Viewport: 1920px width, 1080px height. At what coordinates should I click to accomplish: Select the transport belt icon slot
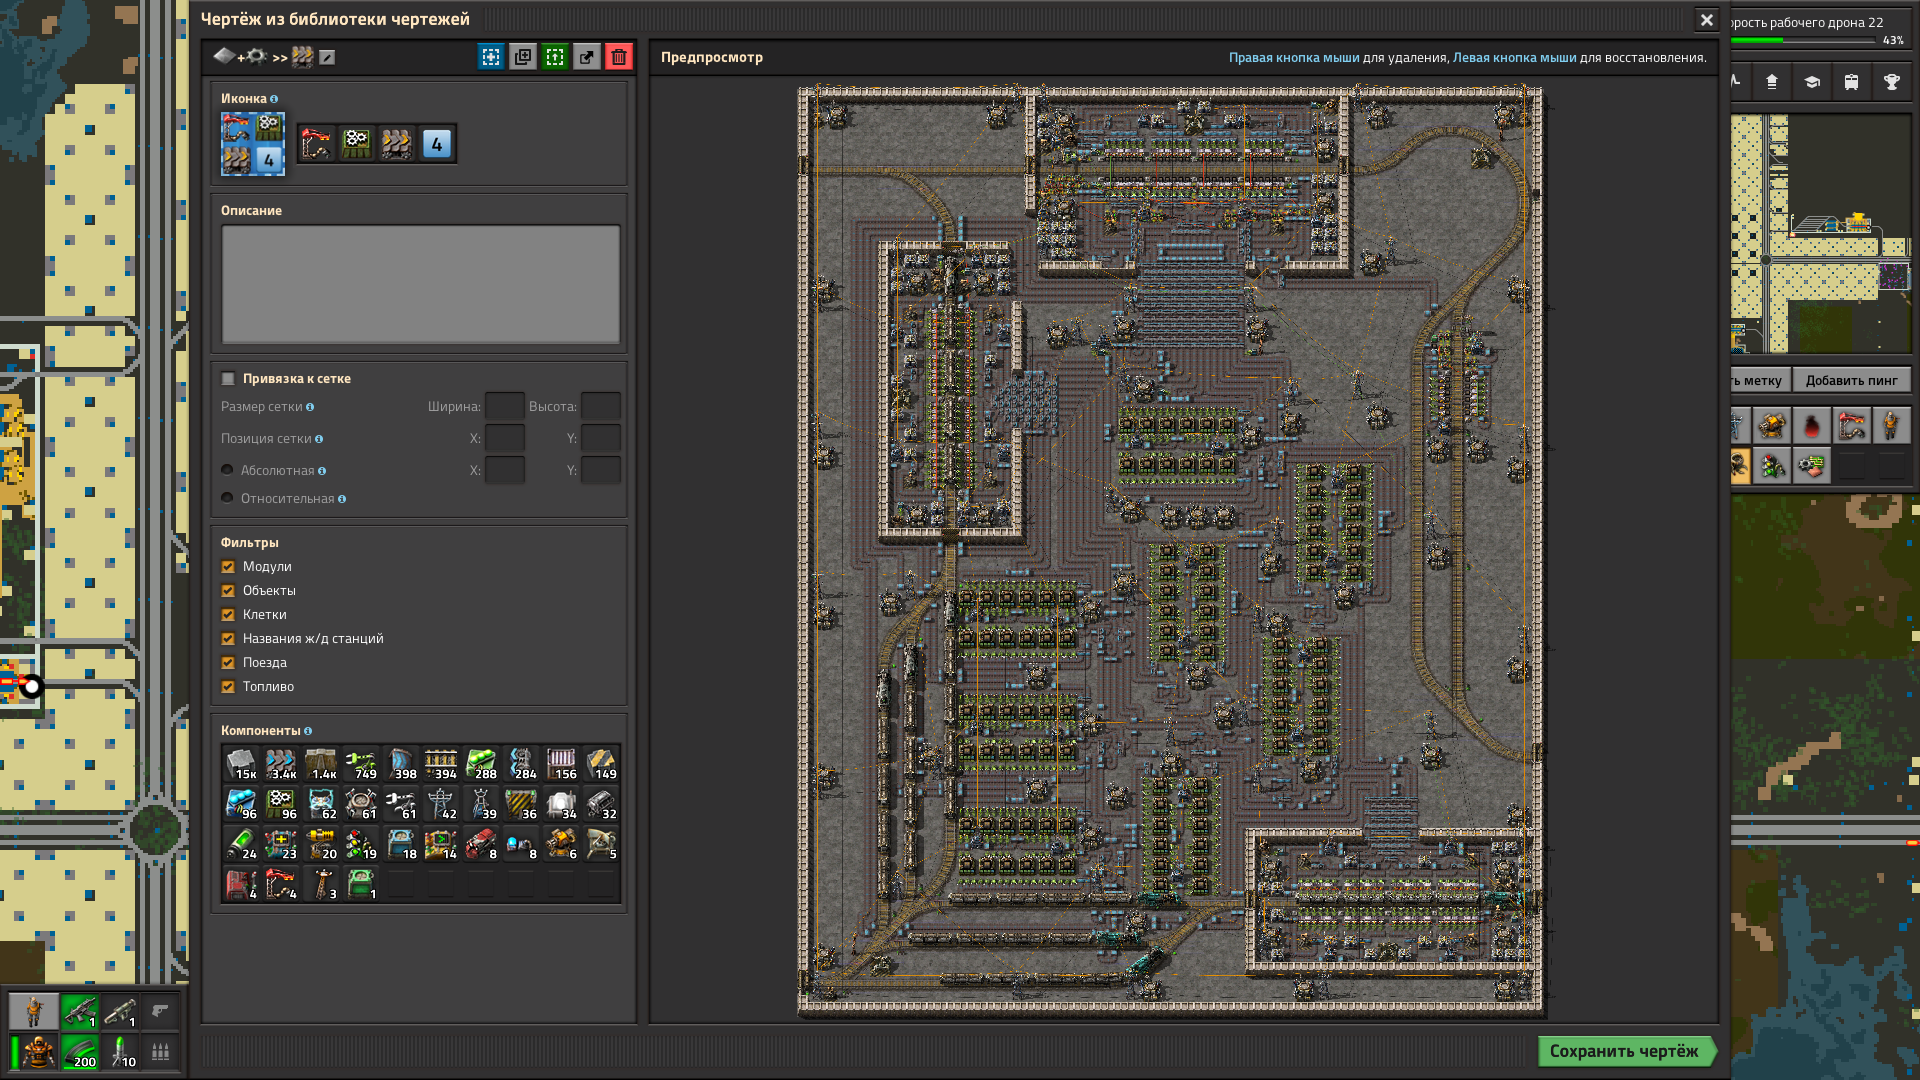[397, 144]
